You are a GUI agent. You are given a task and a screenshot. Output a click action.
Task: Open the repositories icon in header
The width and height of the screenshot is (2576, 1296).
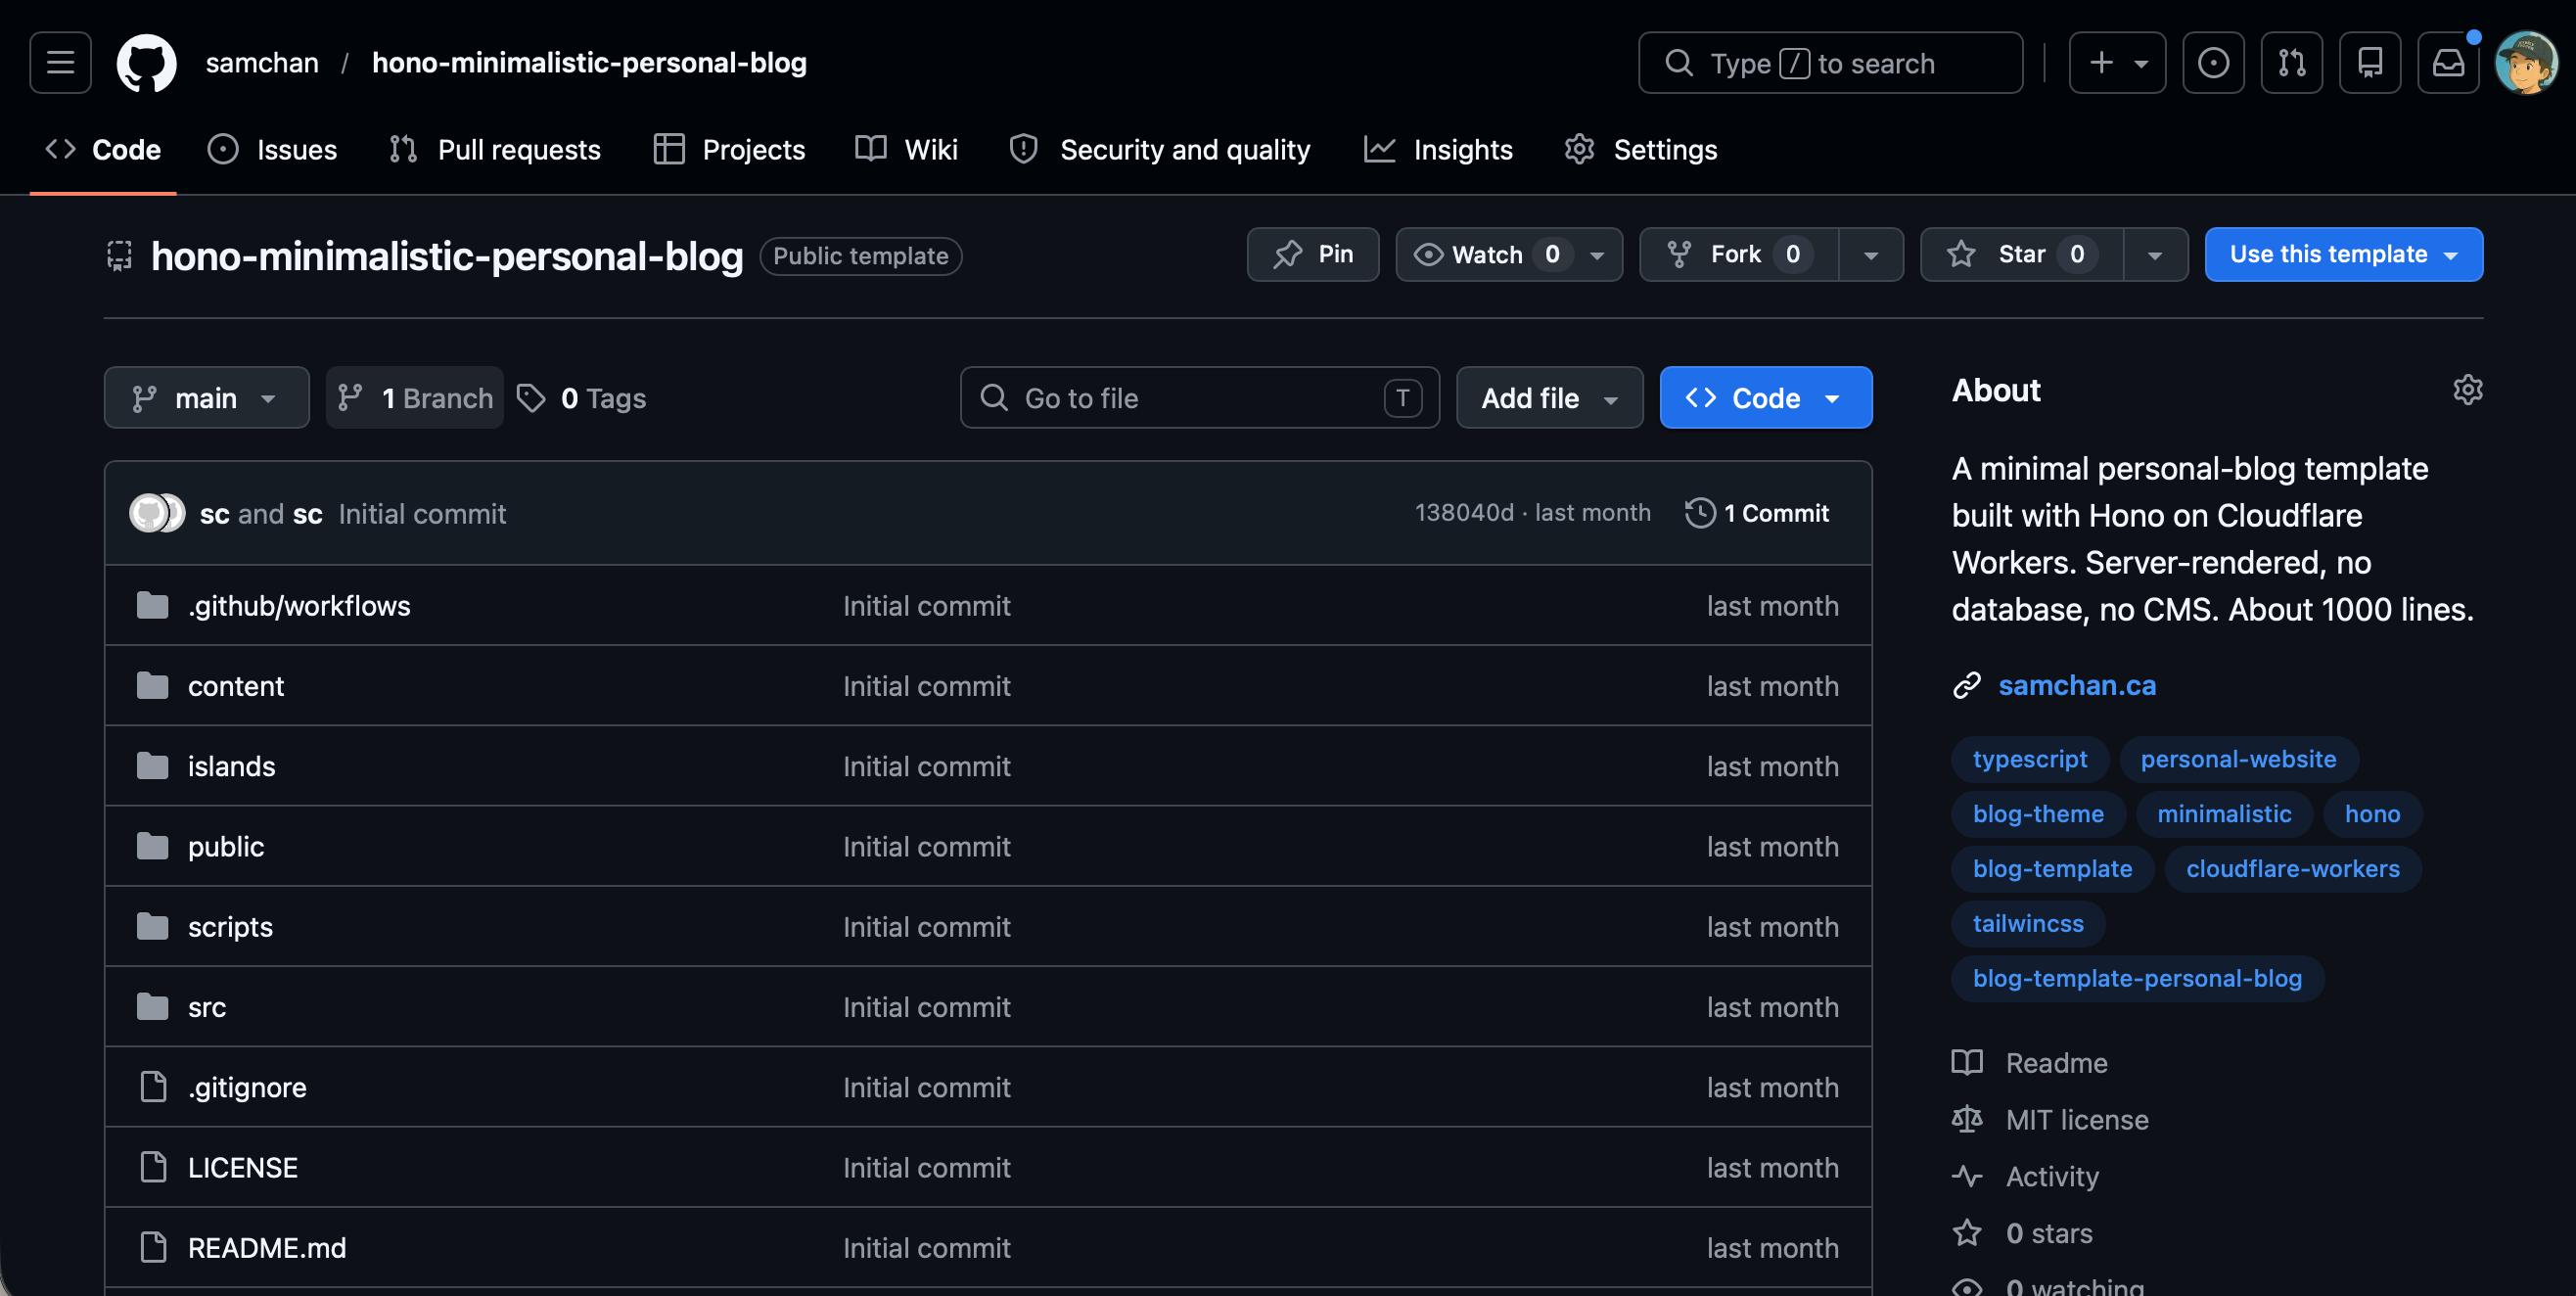tap(2370, 62)
